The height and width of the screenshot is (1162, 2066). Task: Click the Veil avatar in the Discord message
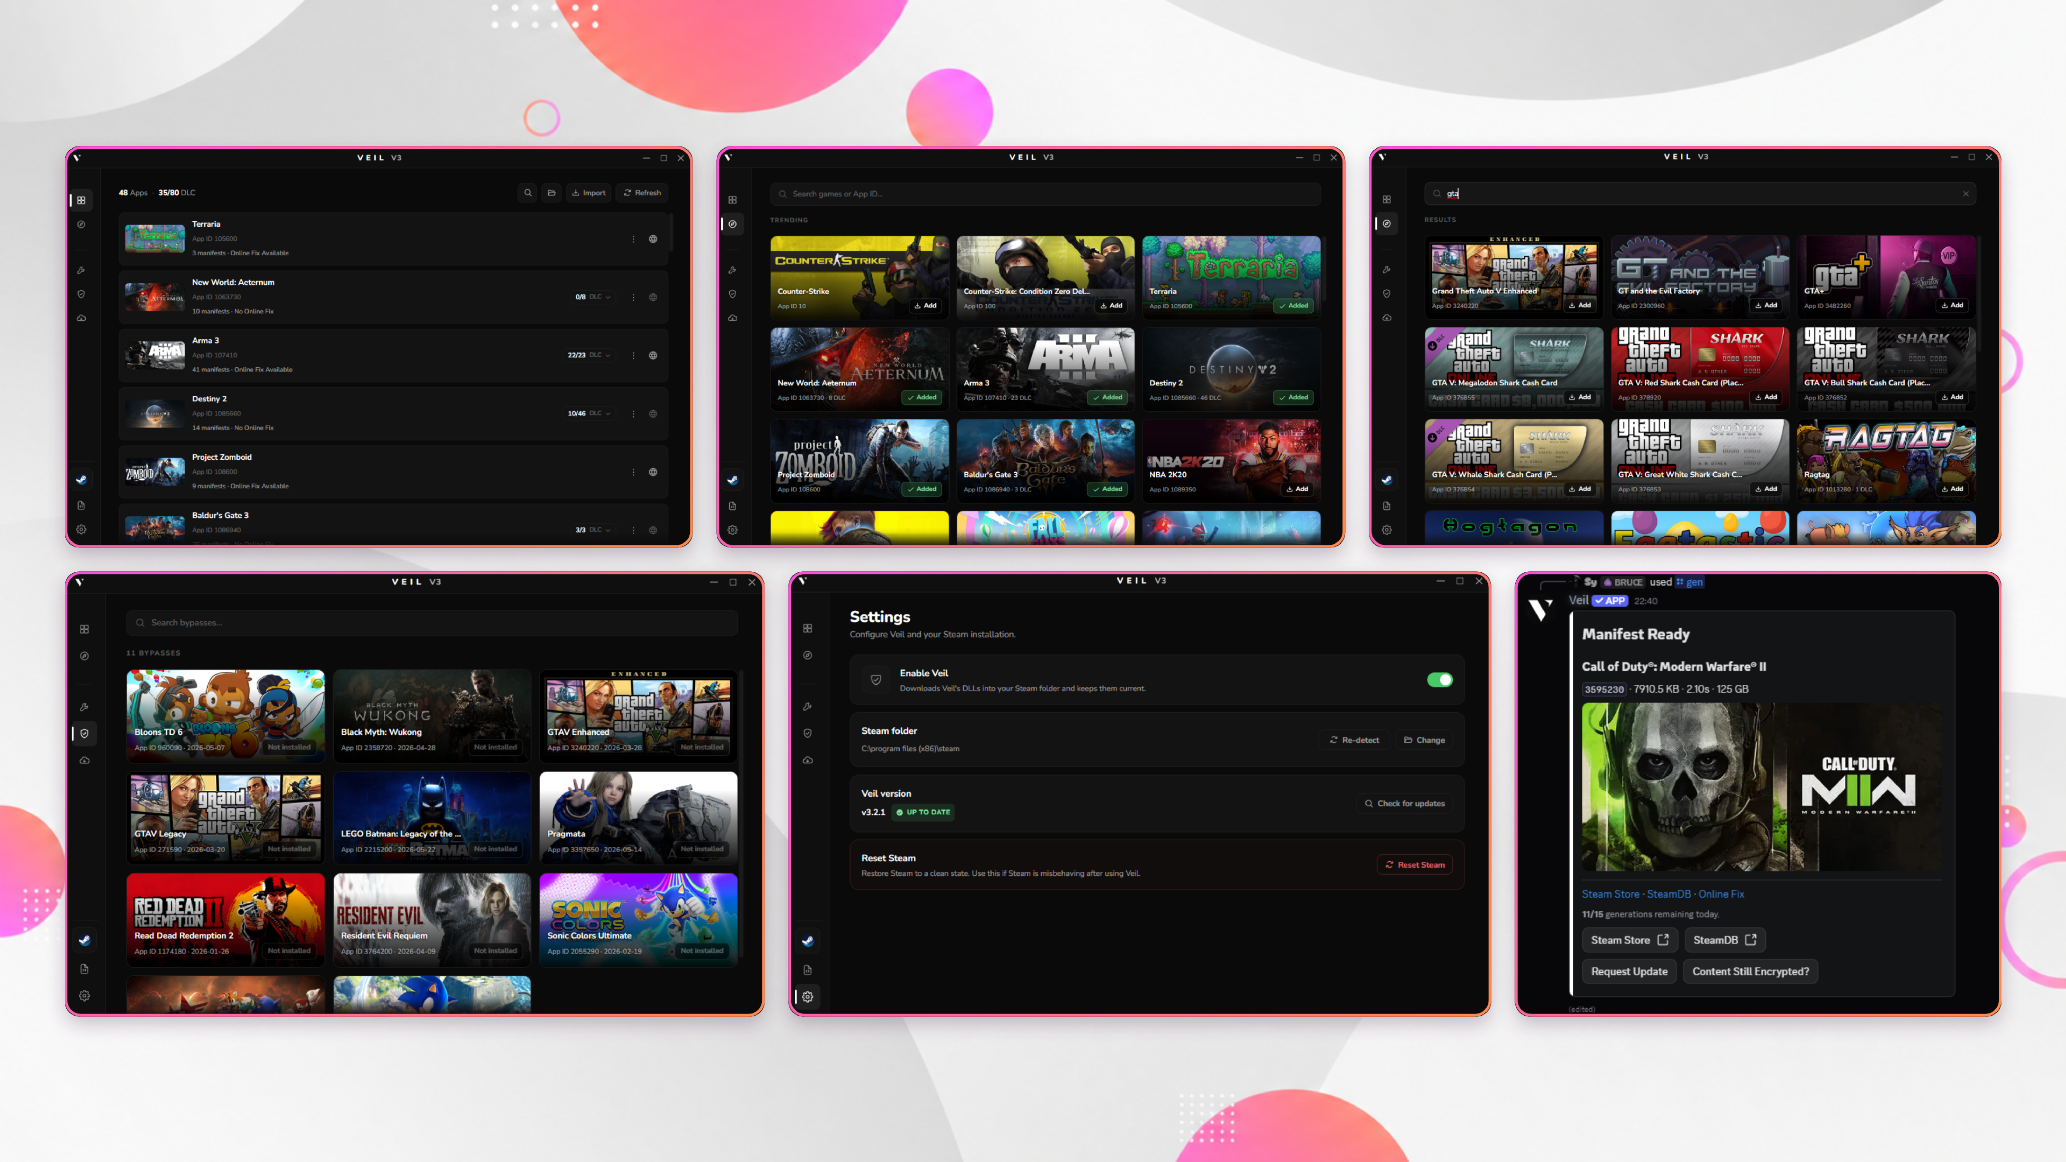point(1541,609)
